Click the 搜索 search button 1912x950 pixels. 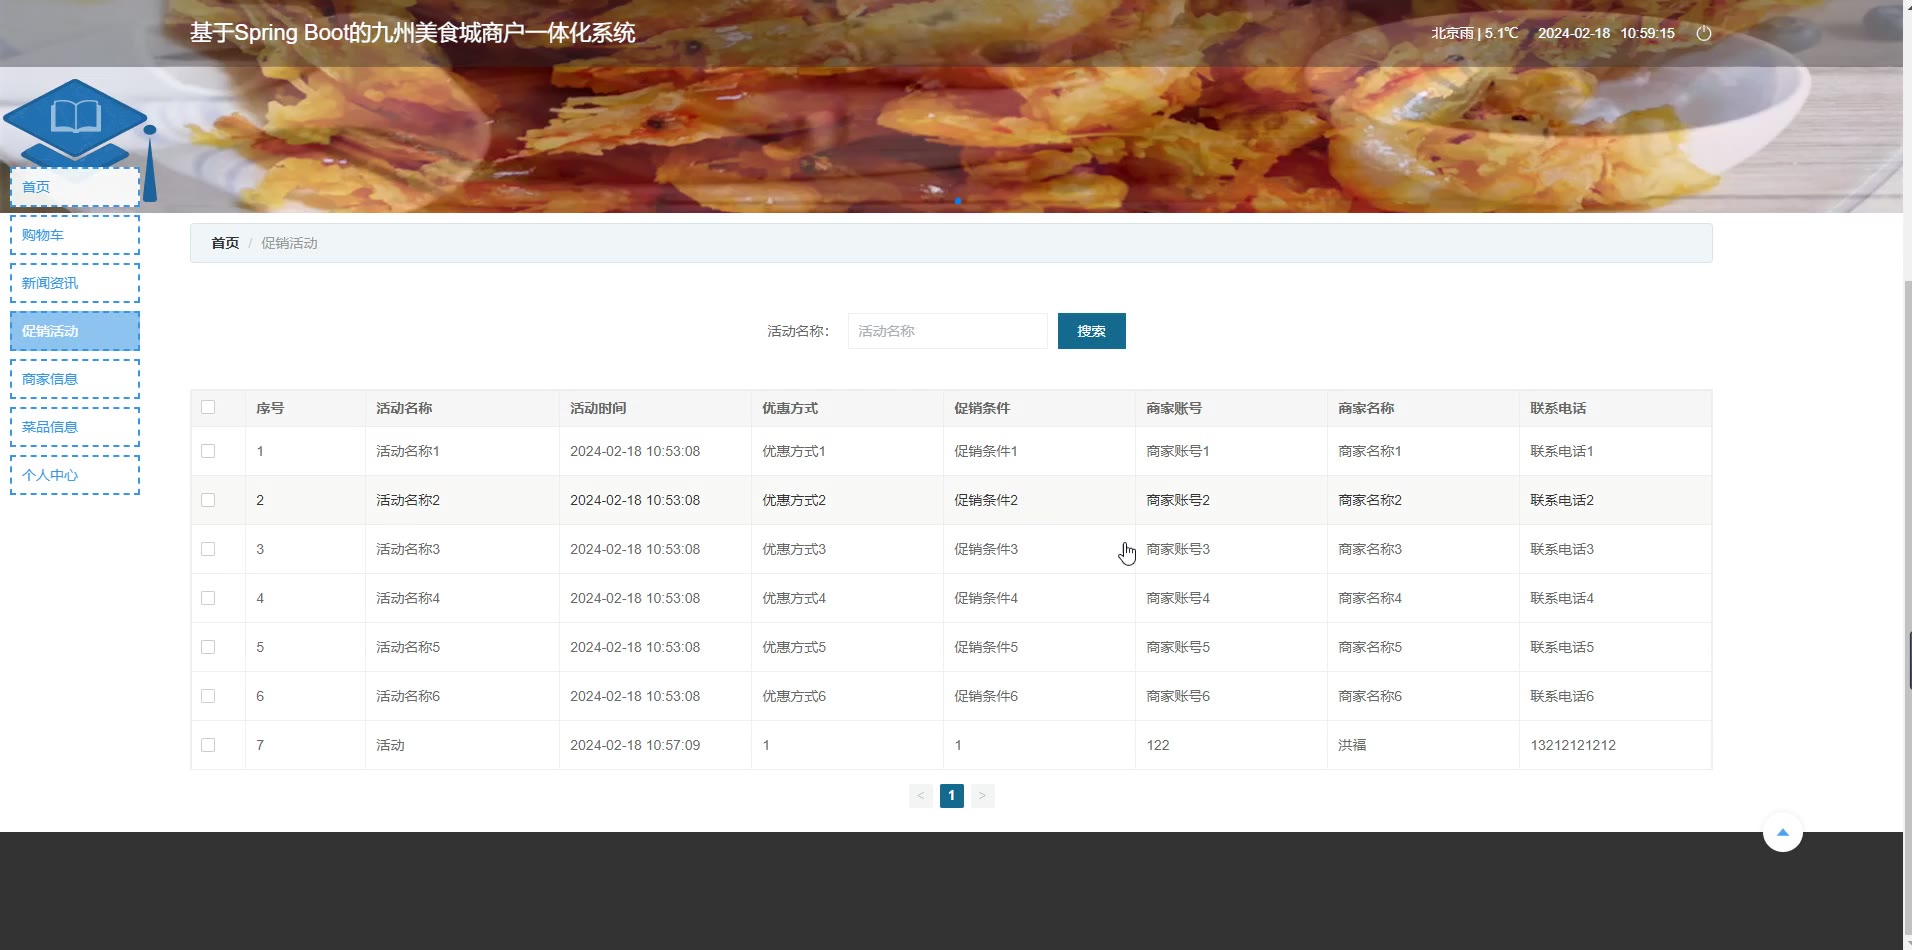[1091, 331]
